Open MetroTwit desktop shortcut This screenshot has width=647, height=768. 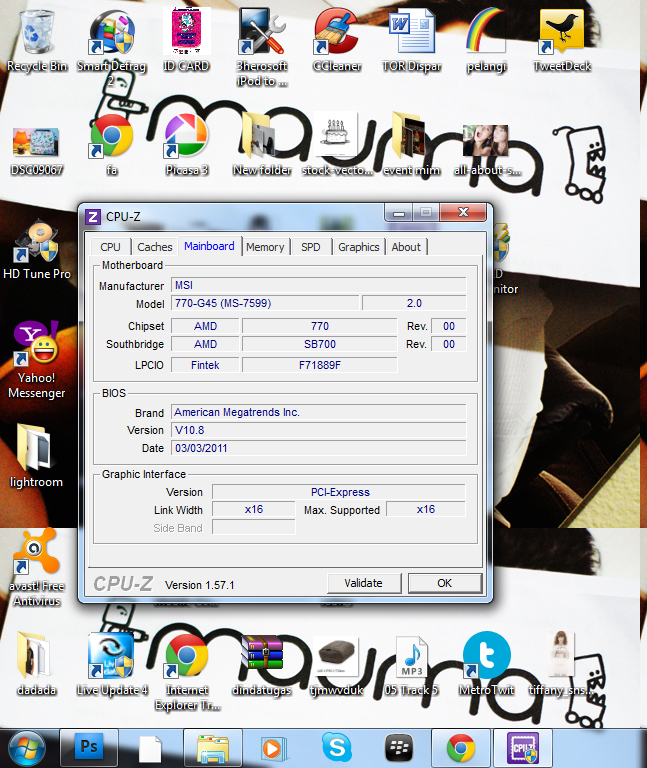click(486, 657)
